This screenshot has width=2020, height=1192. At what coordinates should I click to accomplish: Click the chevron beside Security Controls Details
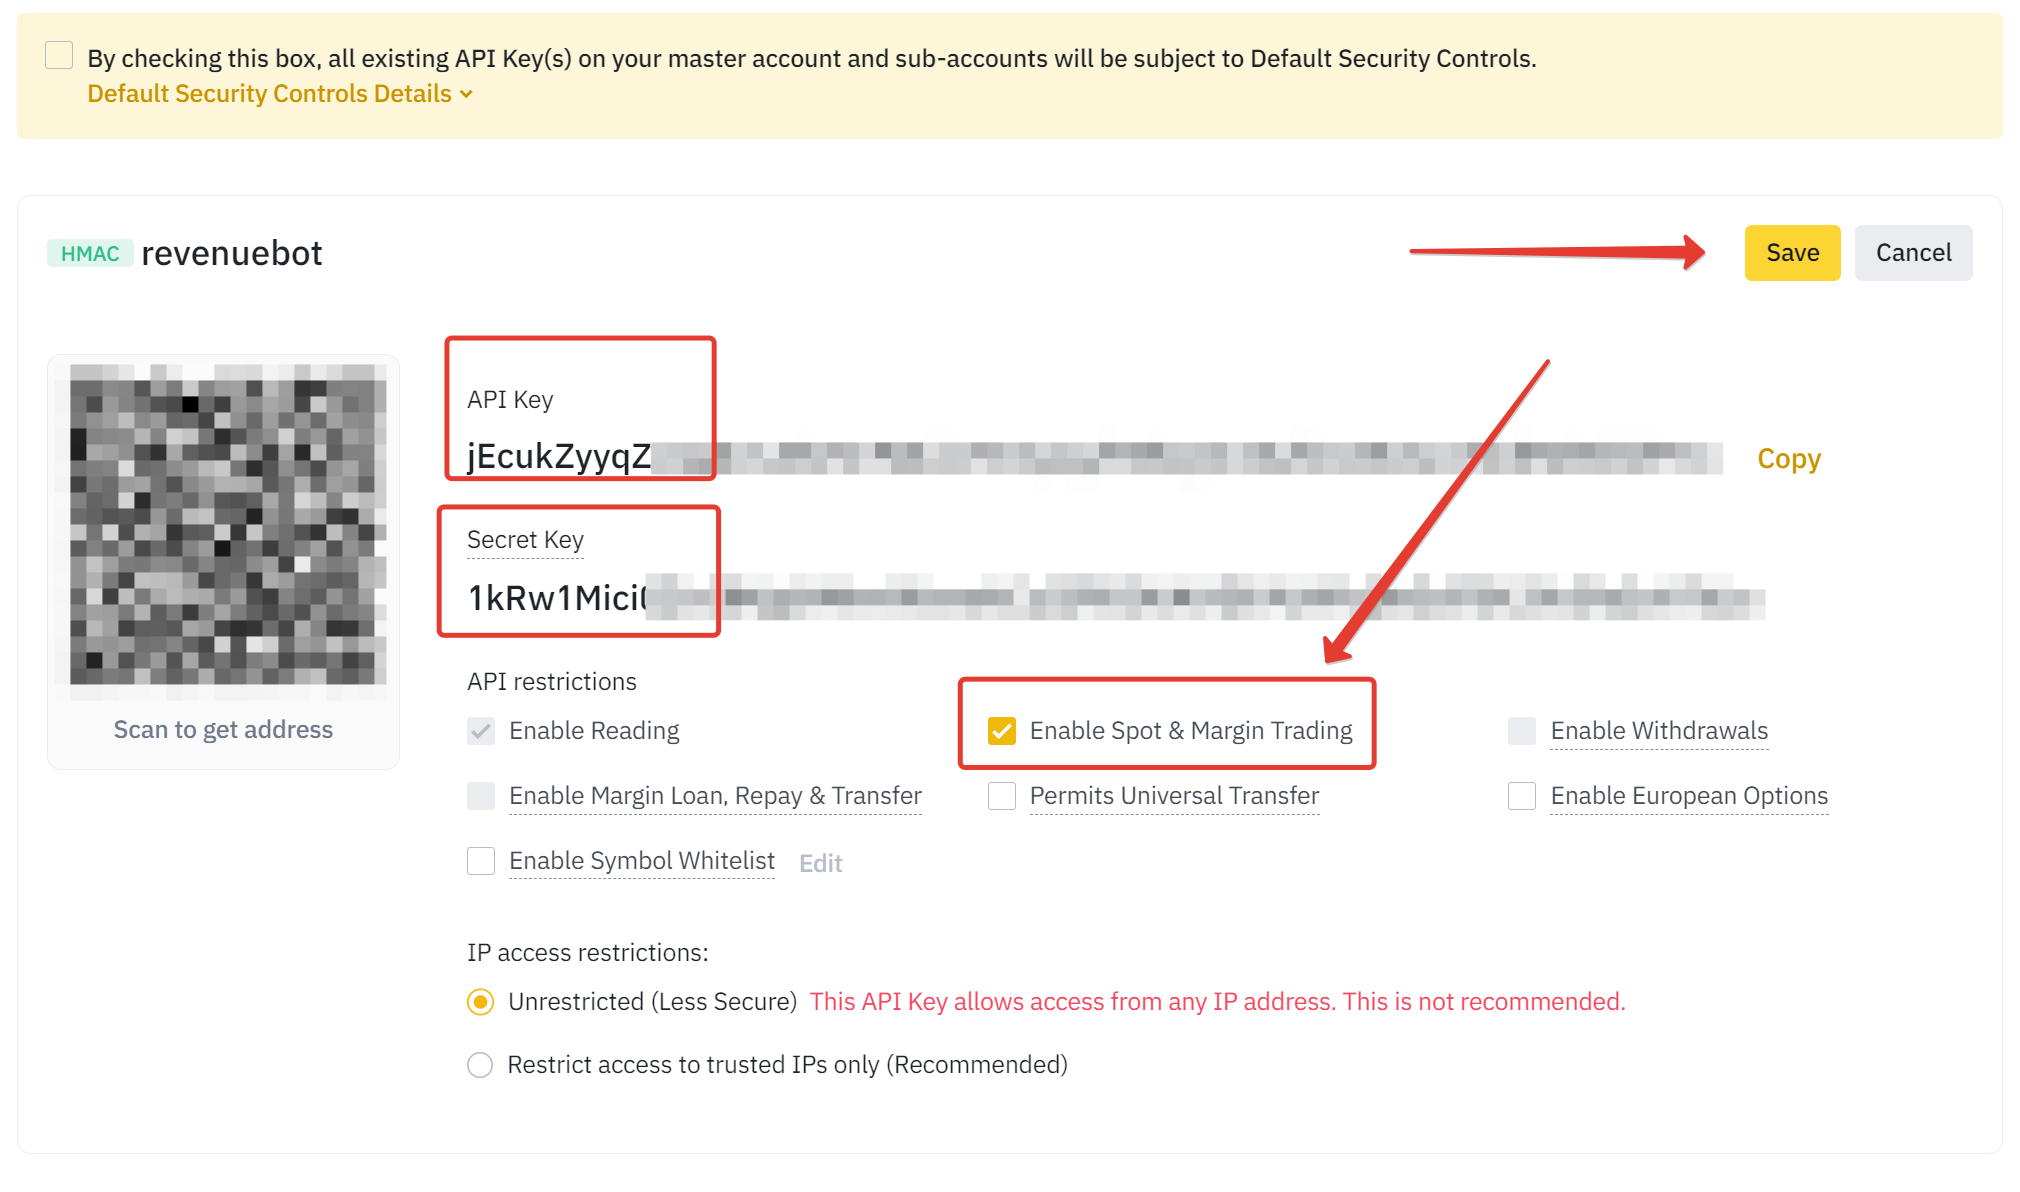(466, 95)
